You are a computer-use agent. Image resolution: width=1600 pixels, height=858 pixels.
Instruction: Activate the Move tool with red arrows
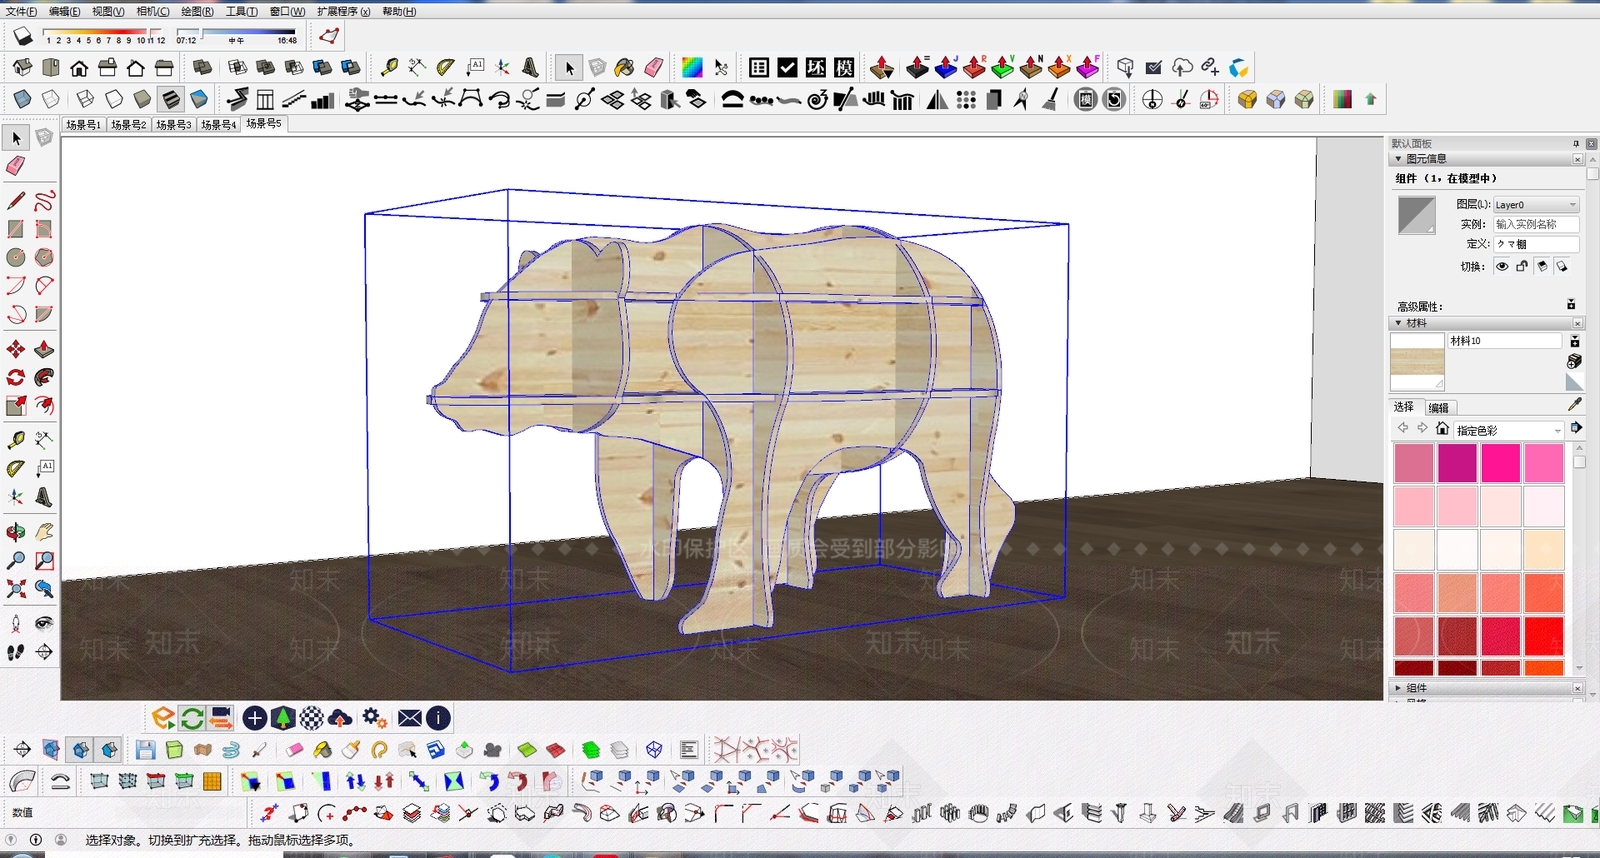click(16, 349)
